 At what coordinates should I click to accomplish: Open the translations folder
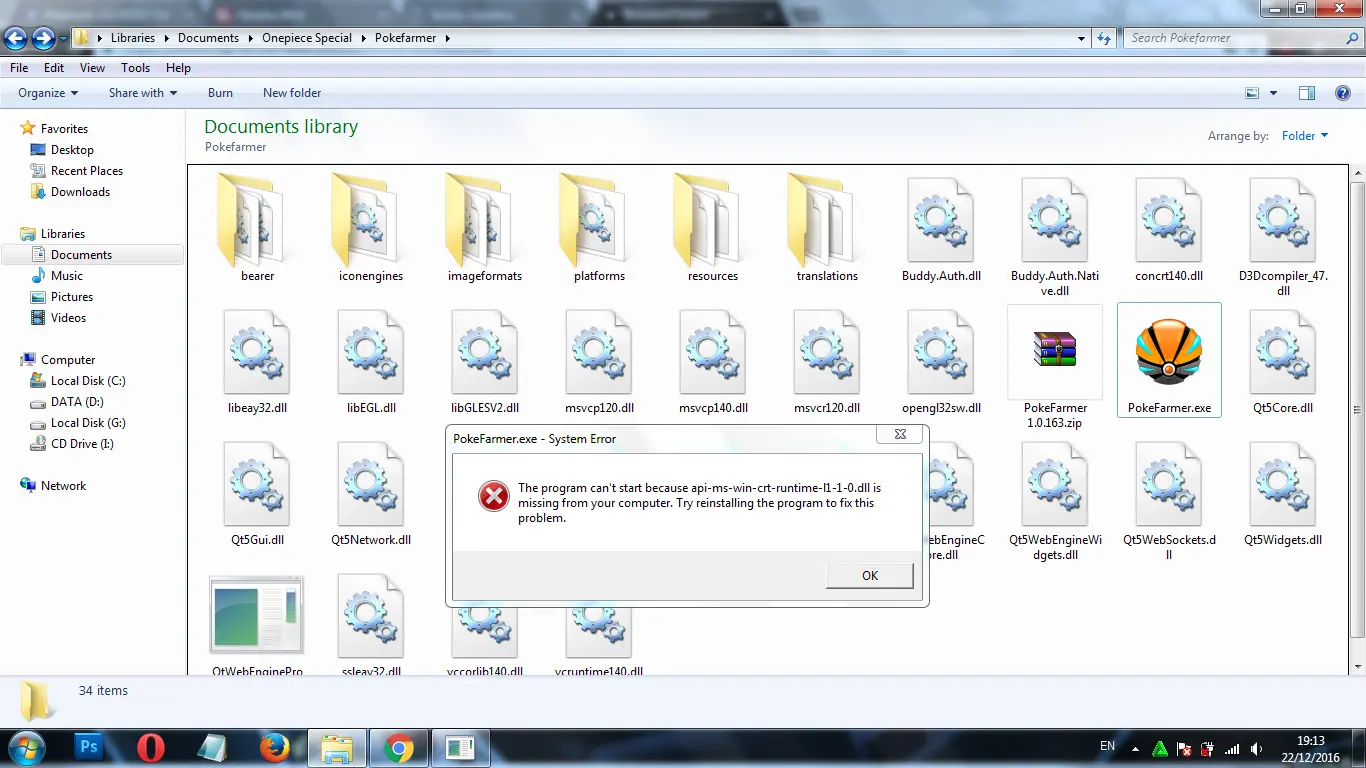[x=827, y=230]
